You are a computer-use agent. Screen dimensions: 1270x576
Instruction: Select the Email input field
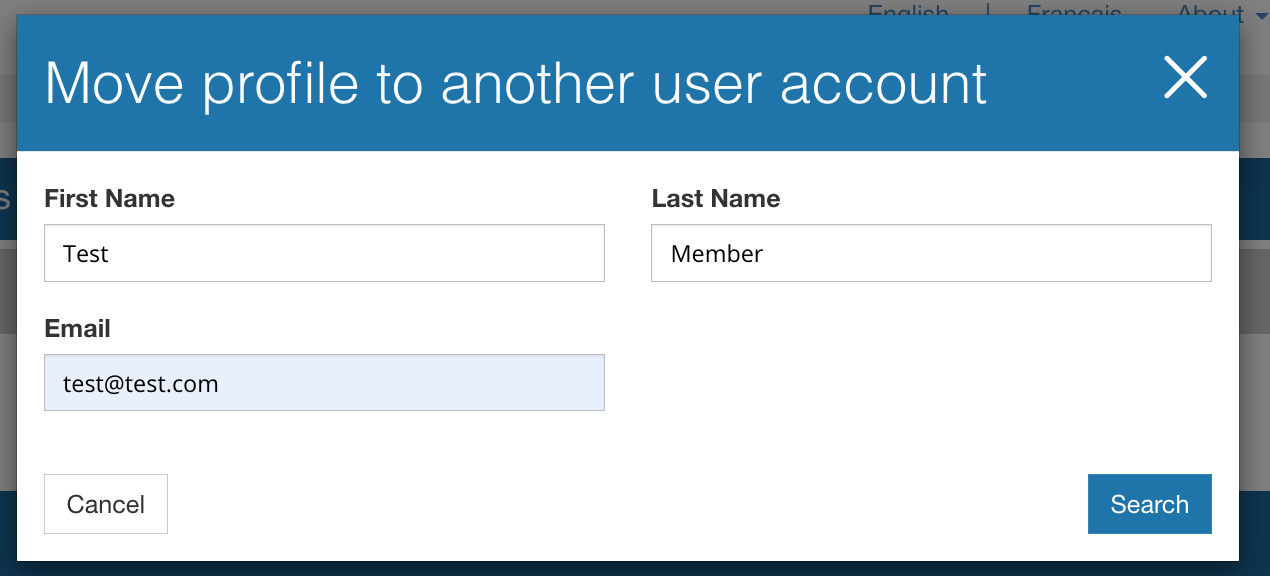(x=324, y=383)
